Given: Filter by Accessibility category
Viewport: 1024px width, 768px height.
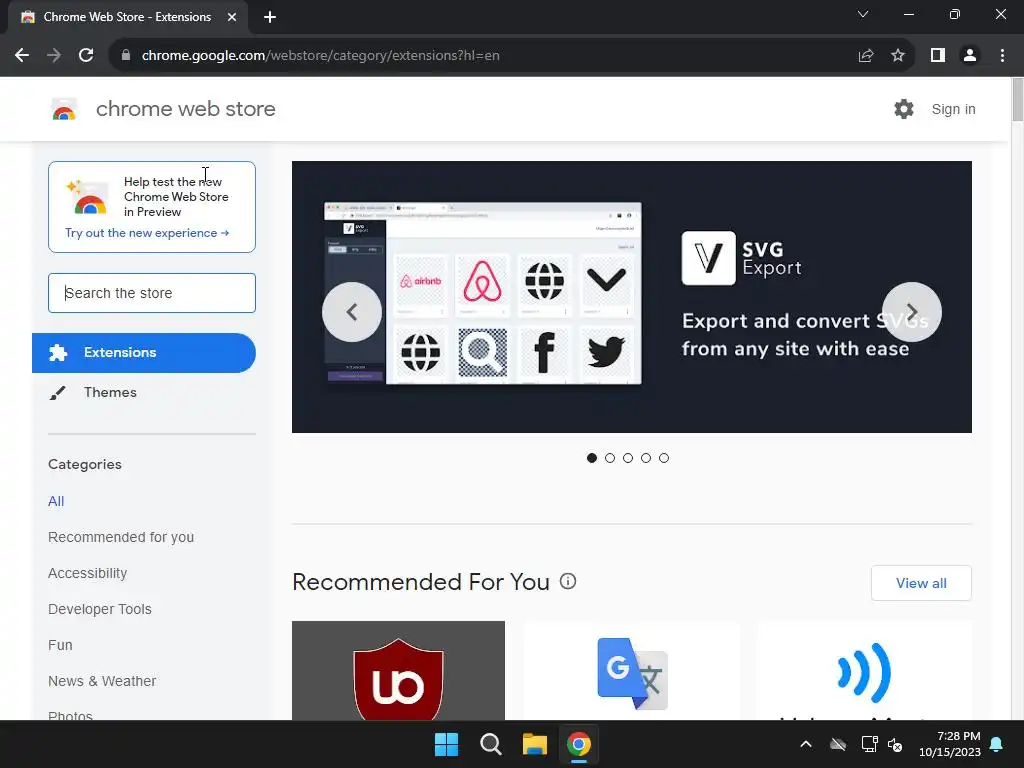Looking at the screenshot, I should 88,573.
